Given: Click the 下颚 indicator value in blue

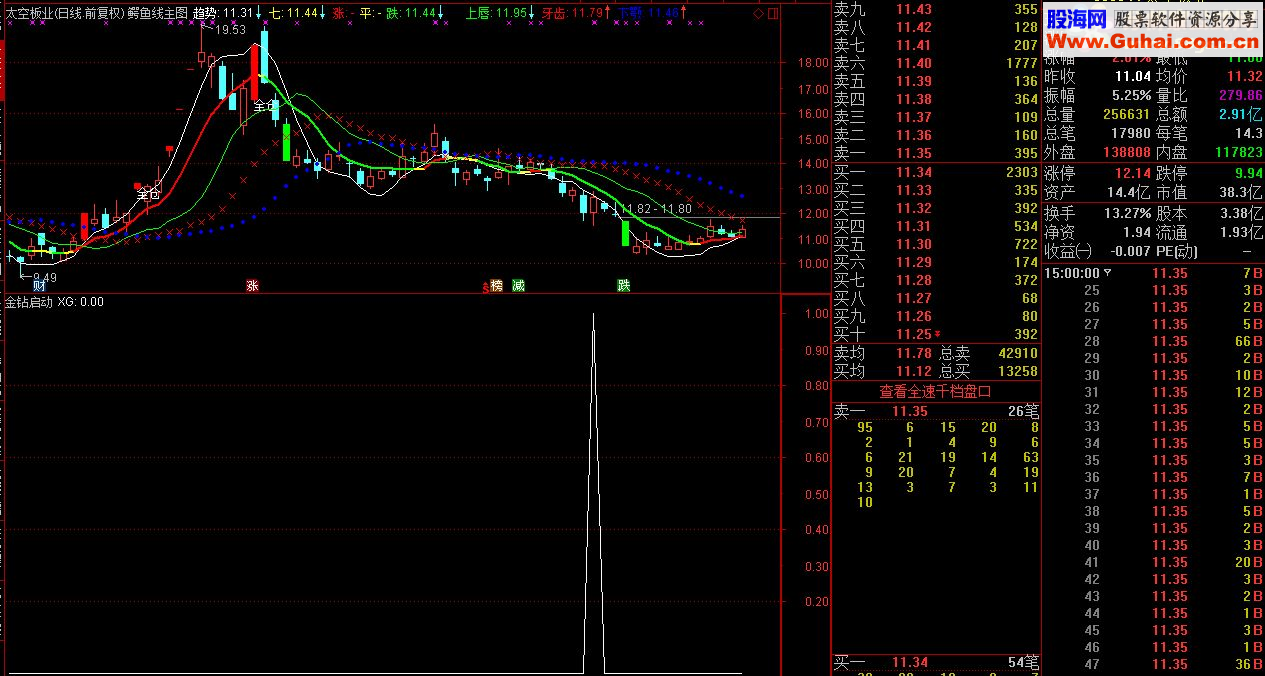Looking at the screenshot, I should [x=649, y=13].
